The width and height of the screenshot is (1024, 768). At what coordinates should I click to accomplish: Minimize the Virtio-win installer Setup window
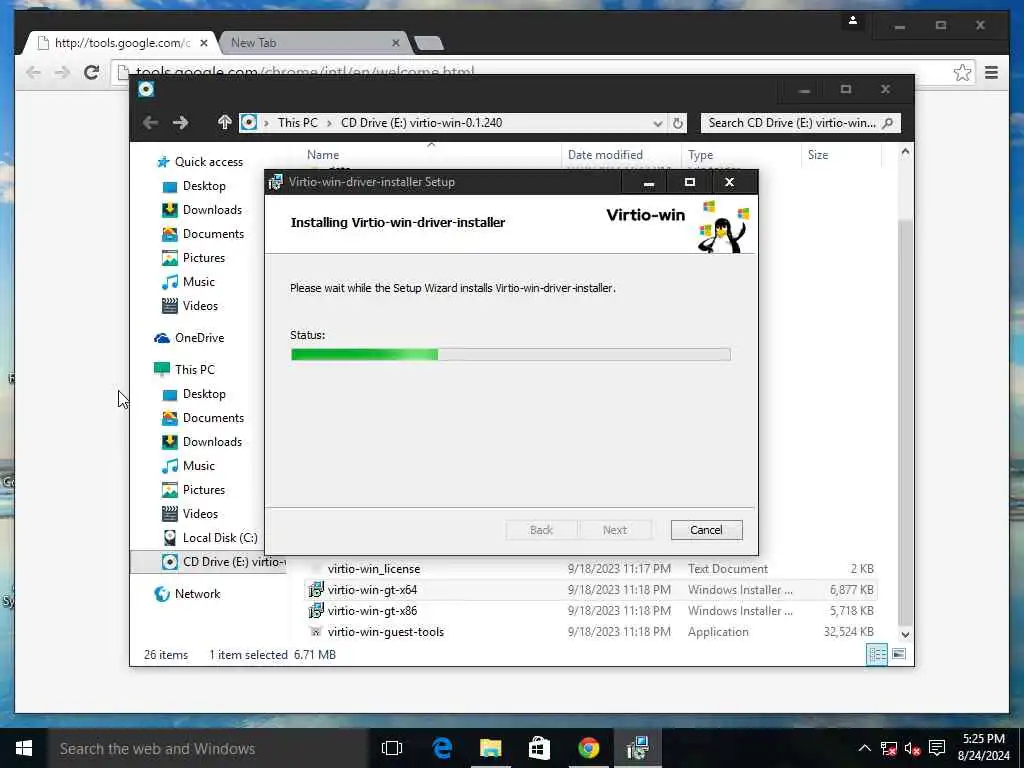pos(648,183)
